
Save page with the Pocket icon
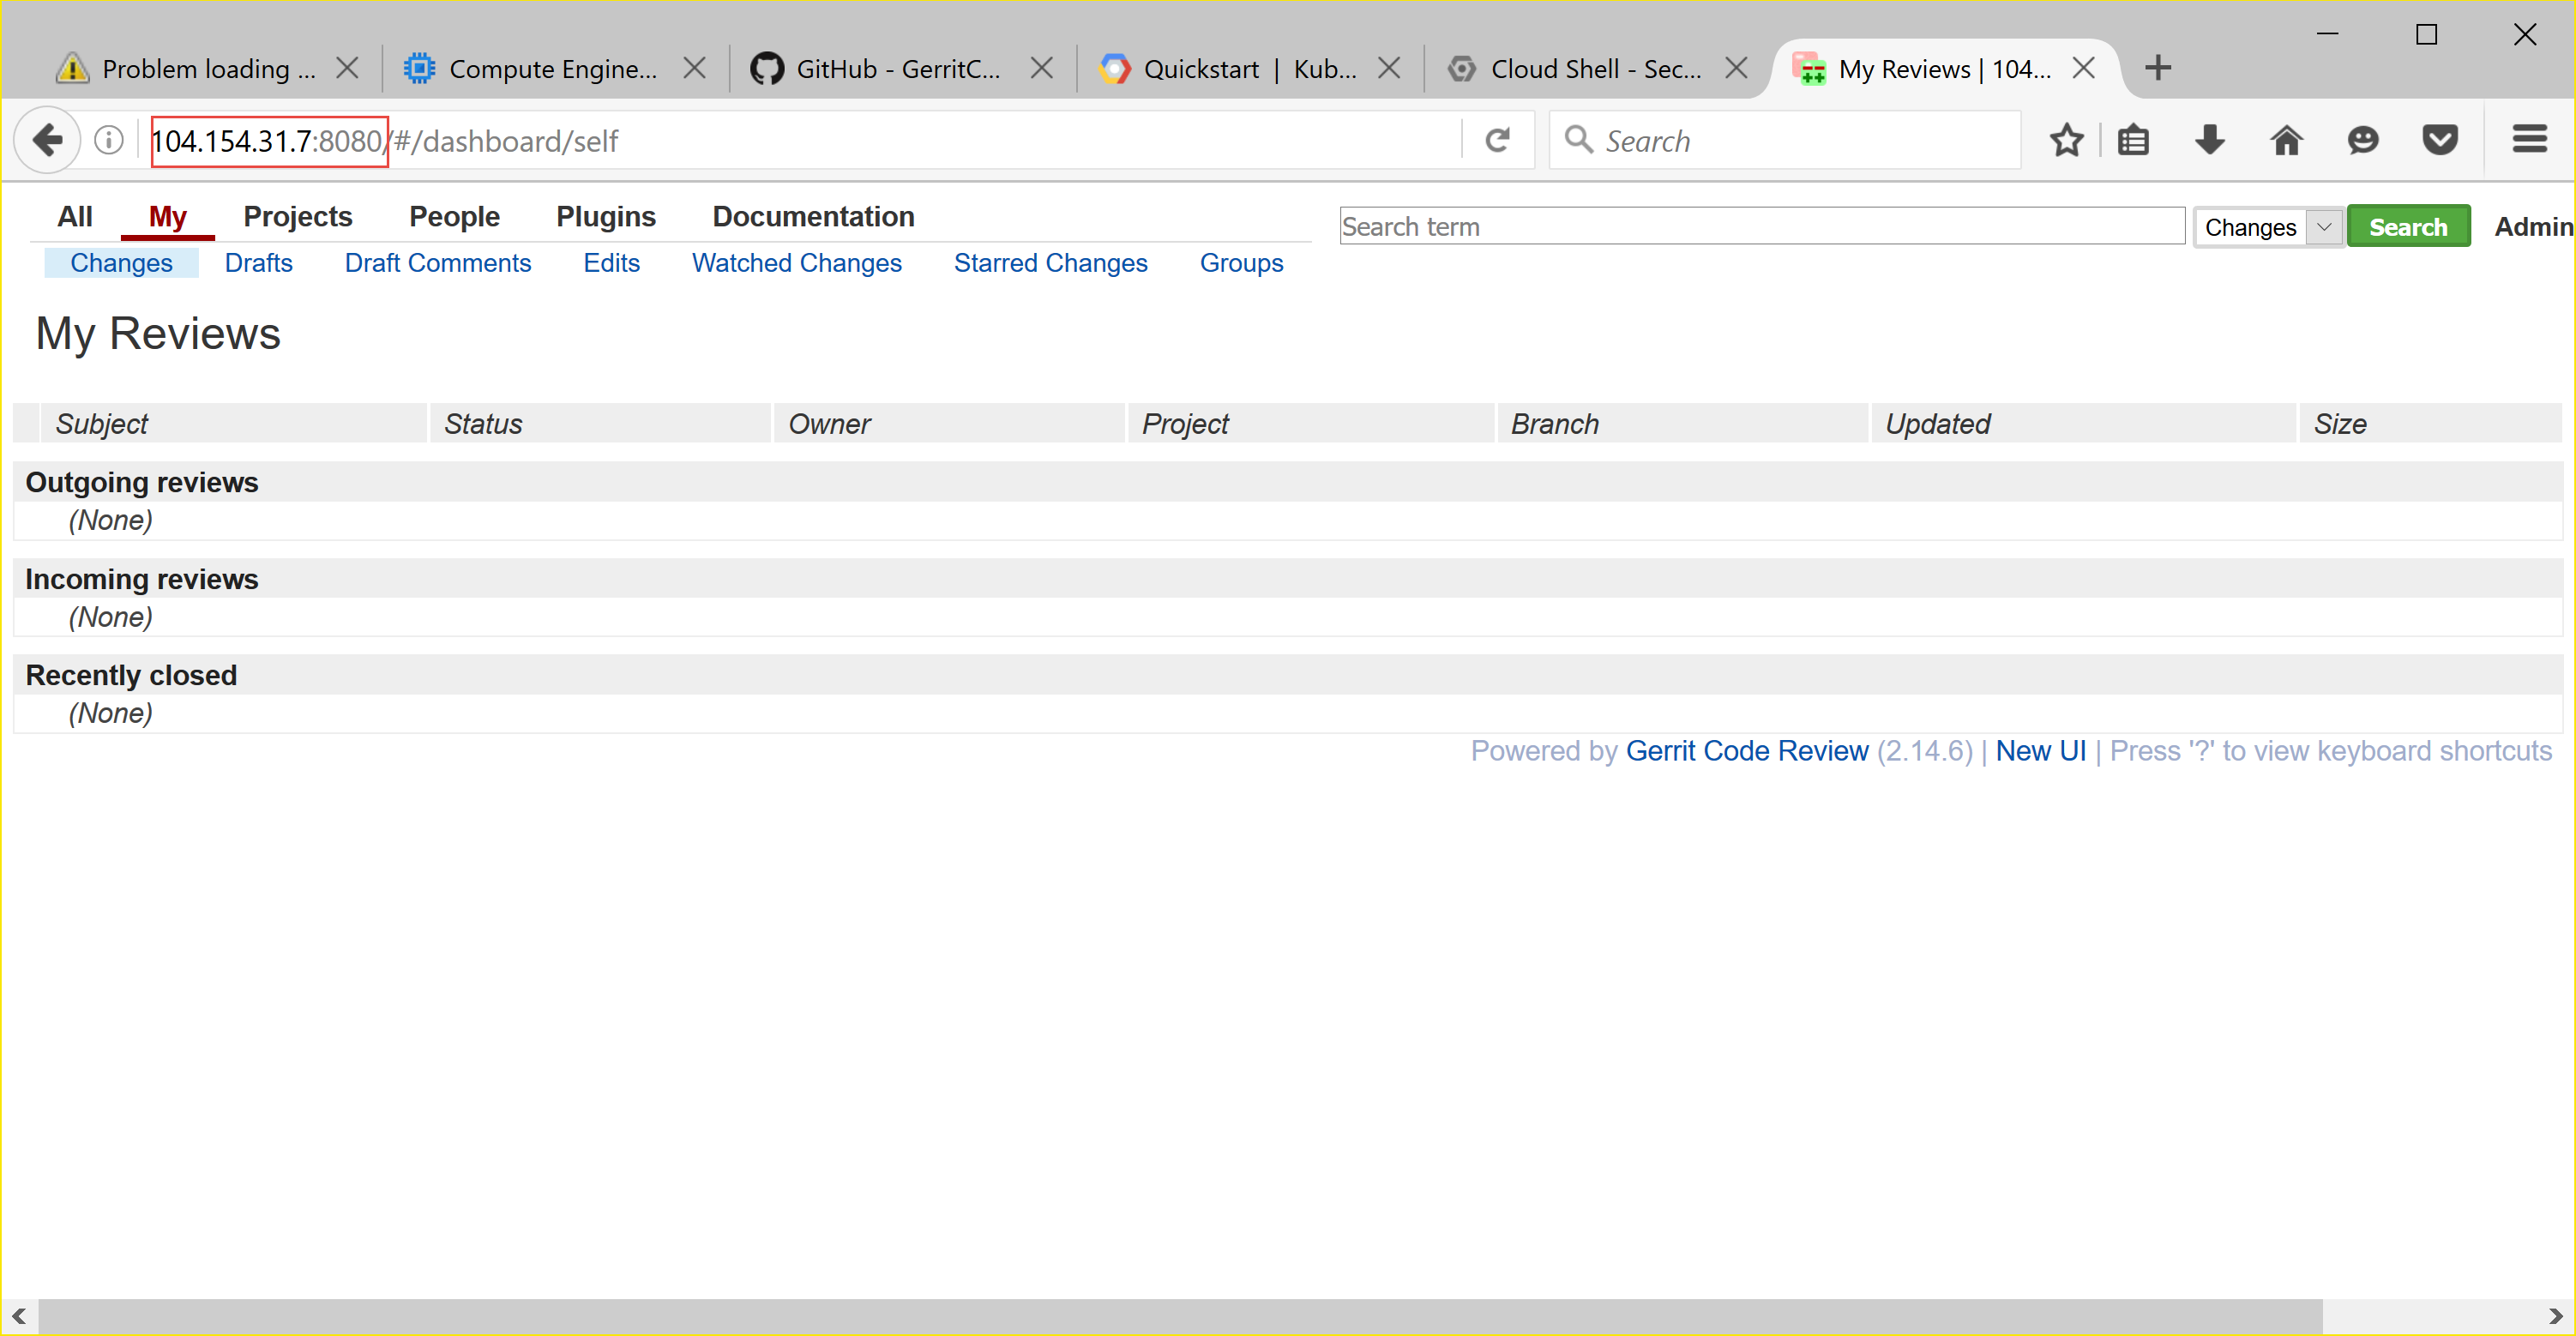coord(2440,140)
